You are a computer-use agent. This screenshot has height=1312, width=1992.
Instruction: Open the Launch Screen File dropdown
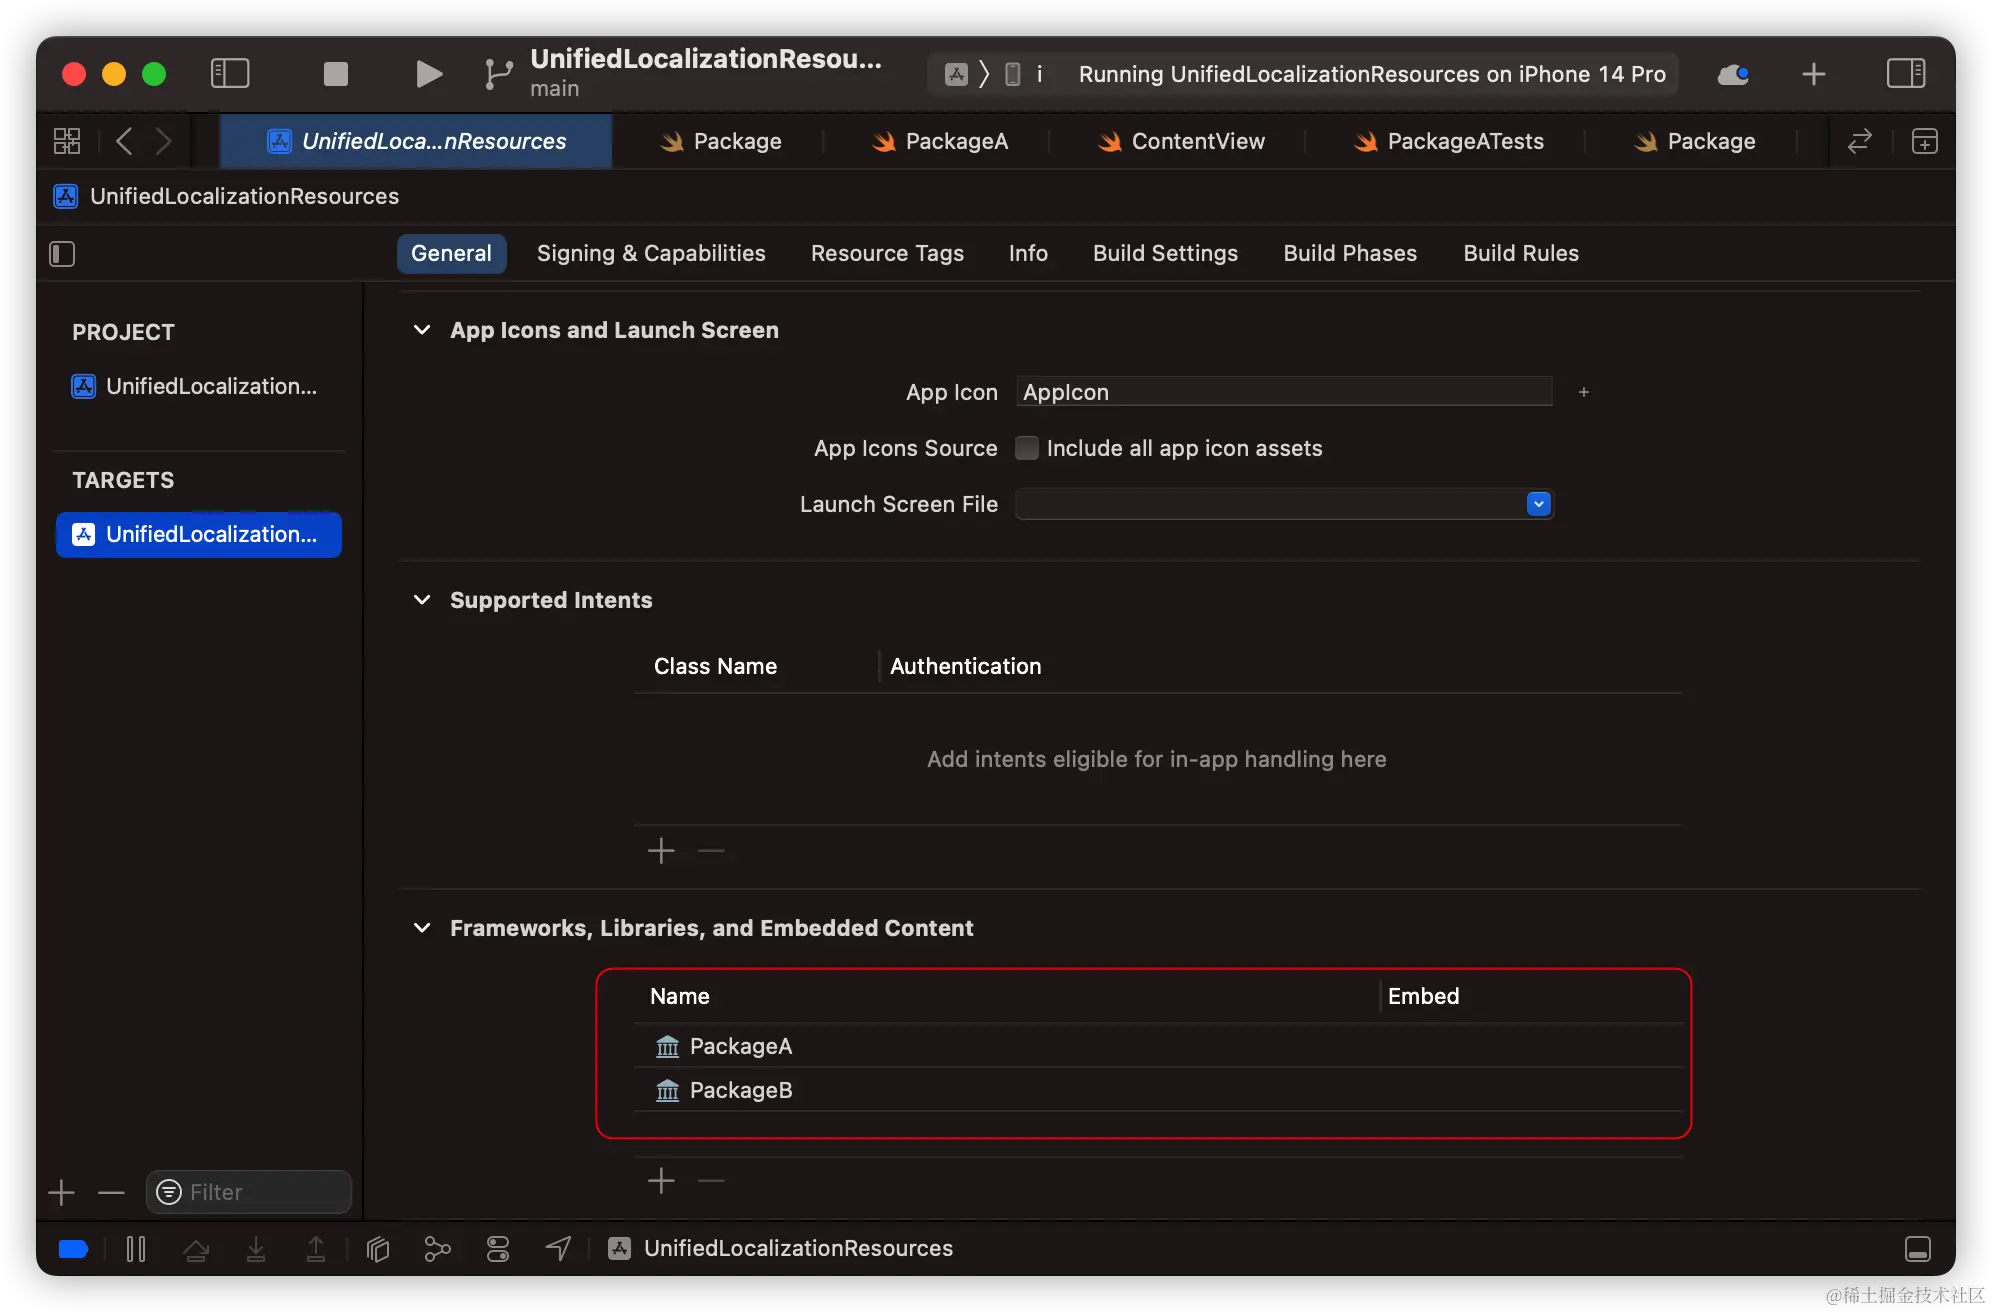pos(1538,504)
